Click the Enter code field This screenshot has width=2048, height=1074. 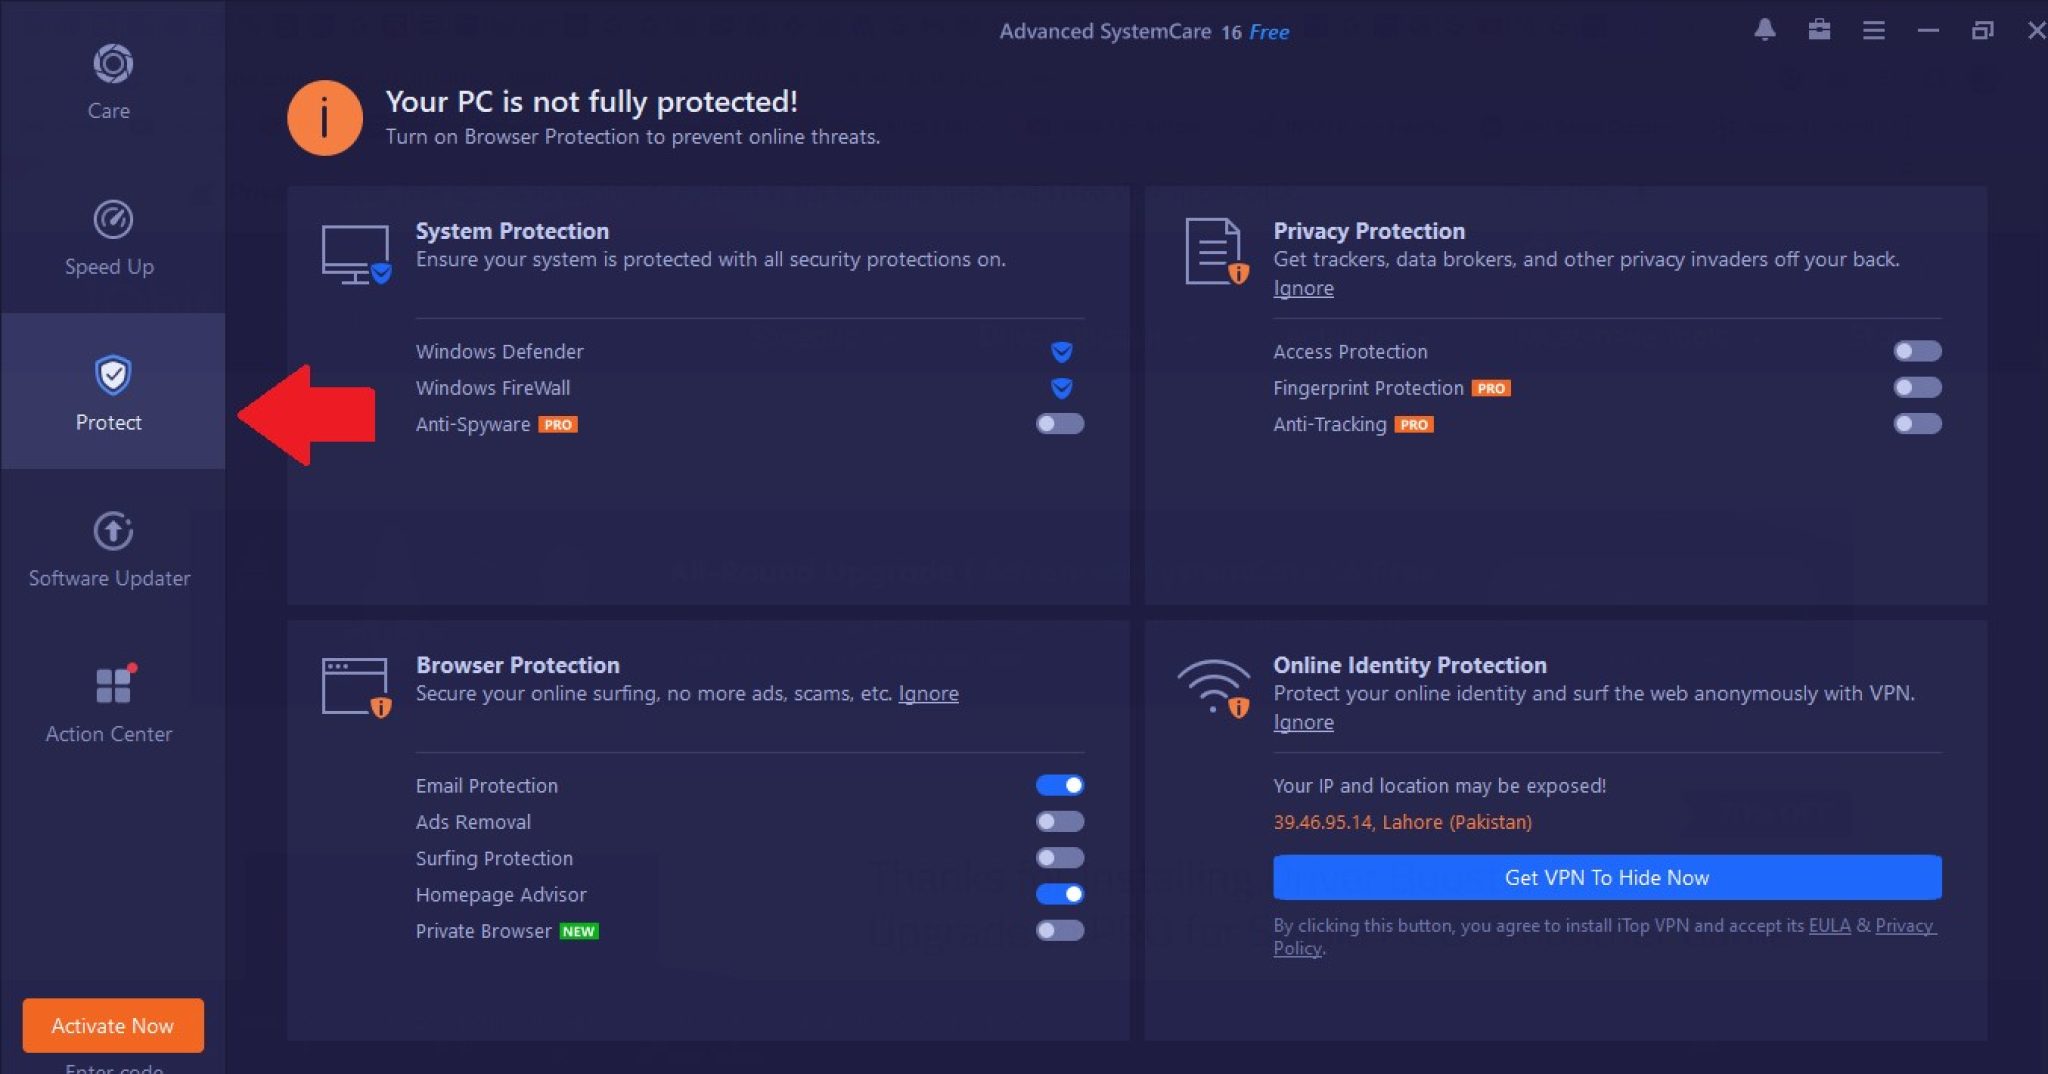click(x=112, y=1068)
